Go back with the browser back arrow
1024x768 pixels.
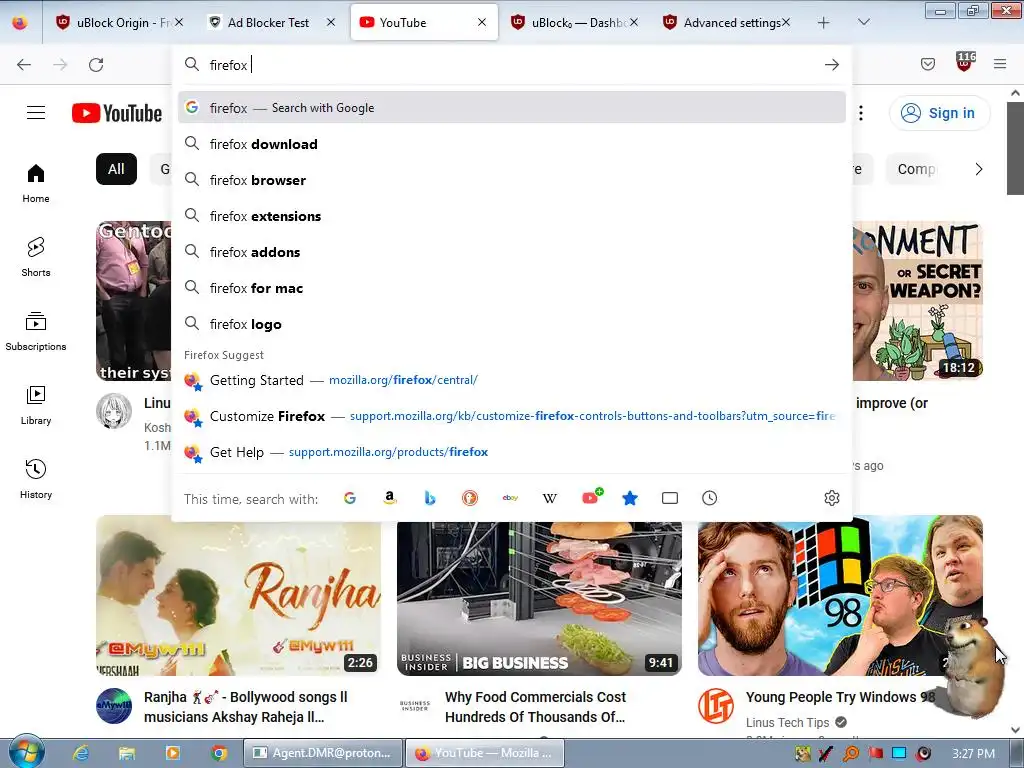click(24, 65)
